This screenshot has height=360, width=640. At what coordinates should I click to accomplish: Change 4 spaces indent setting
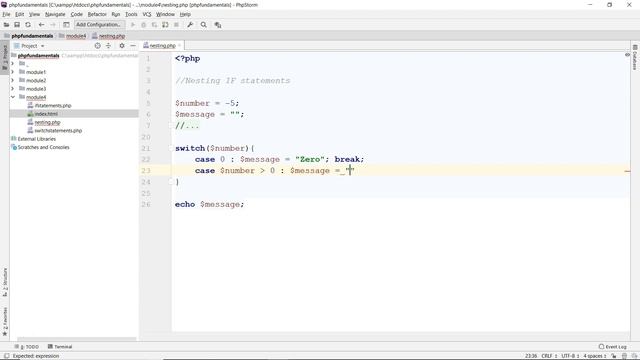pos(595,356)
